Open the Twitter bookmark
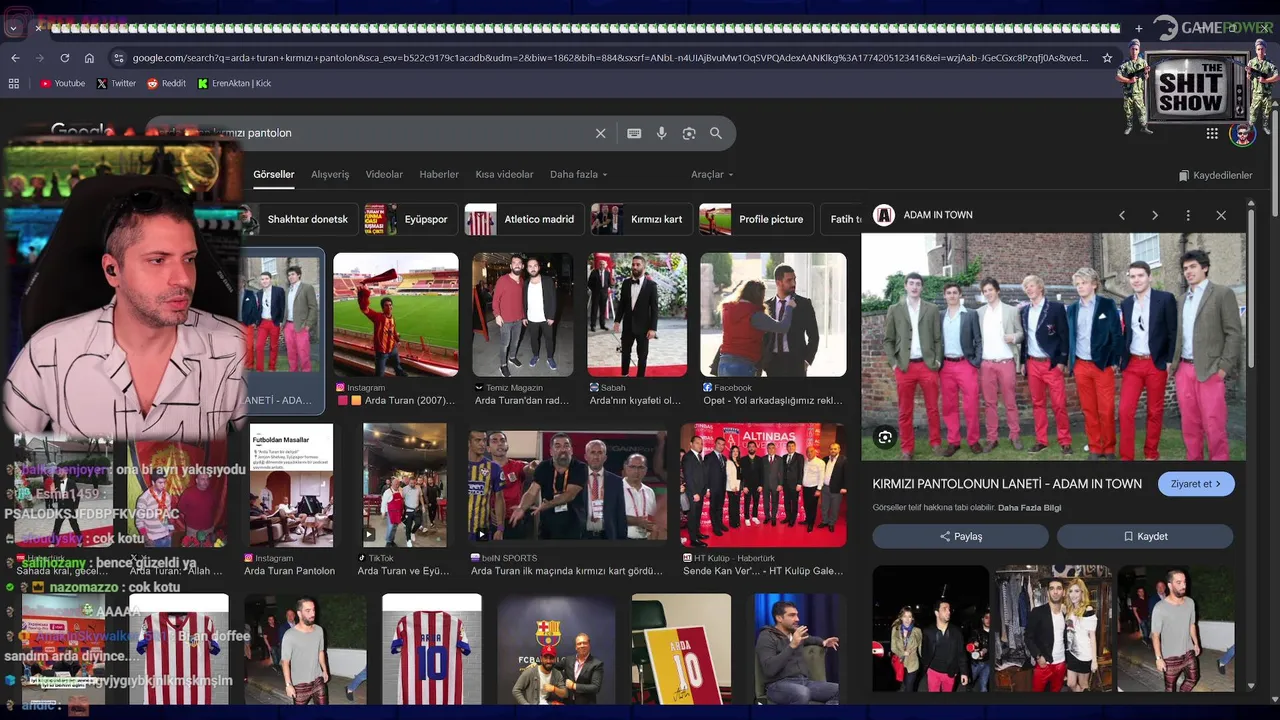This screenshot has width=1280, height=720. click(116, 84)
